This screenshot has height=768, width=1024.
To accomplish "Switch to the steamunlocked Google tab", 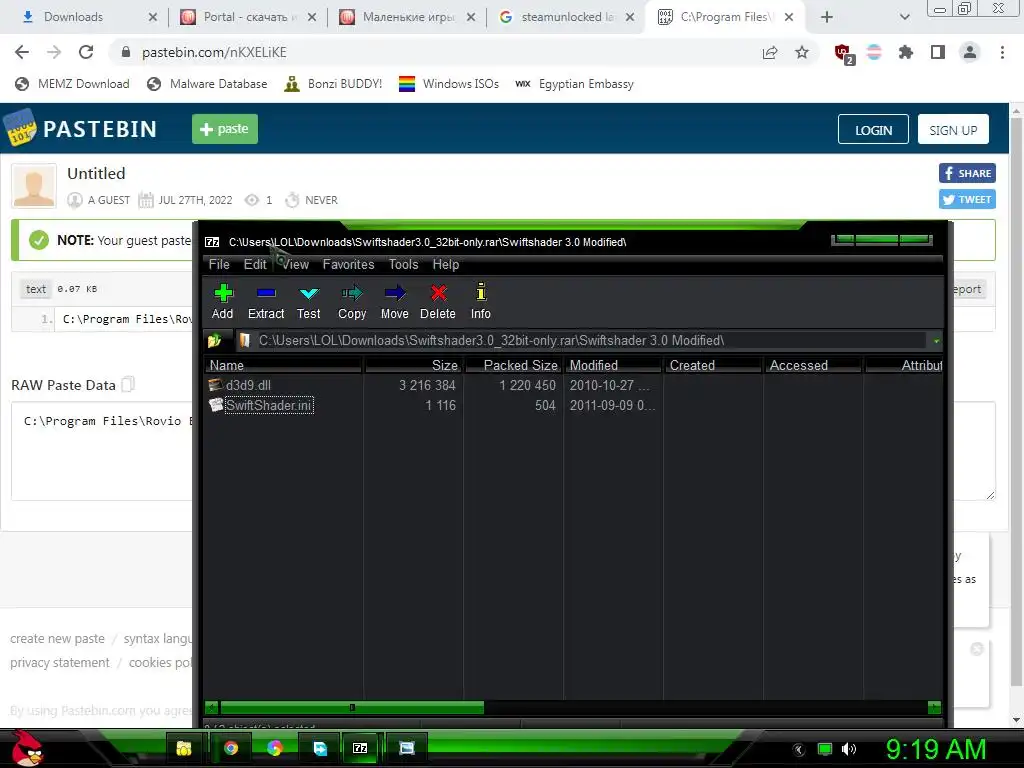I will click(x=566, y=17).
